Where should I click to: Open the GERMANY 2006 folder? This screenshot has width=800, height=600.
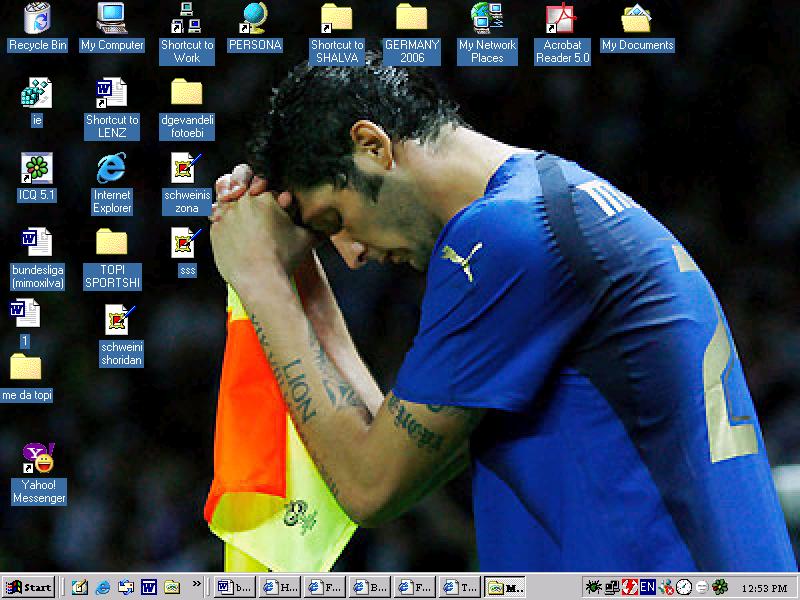pos(411,18)
